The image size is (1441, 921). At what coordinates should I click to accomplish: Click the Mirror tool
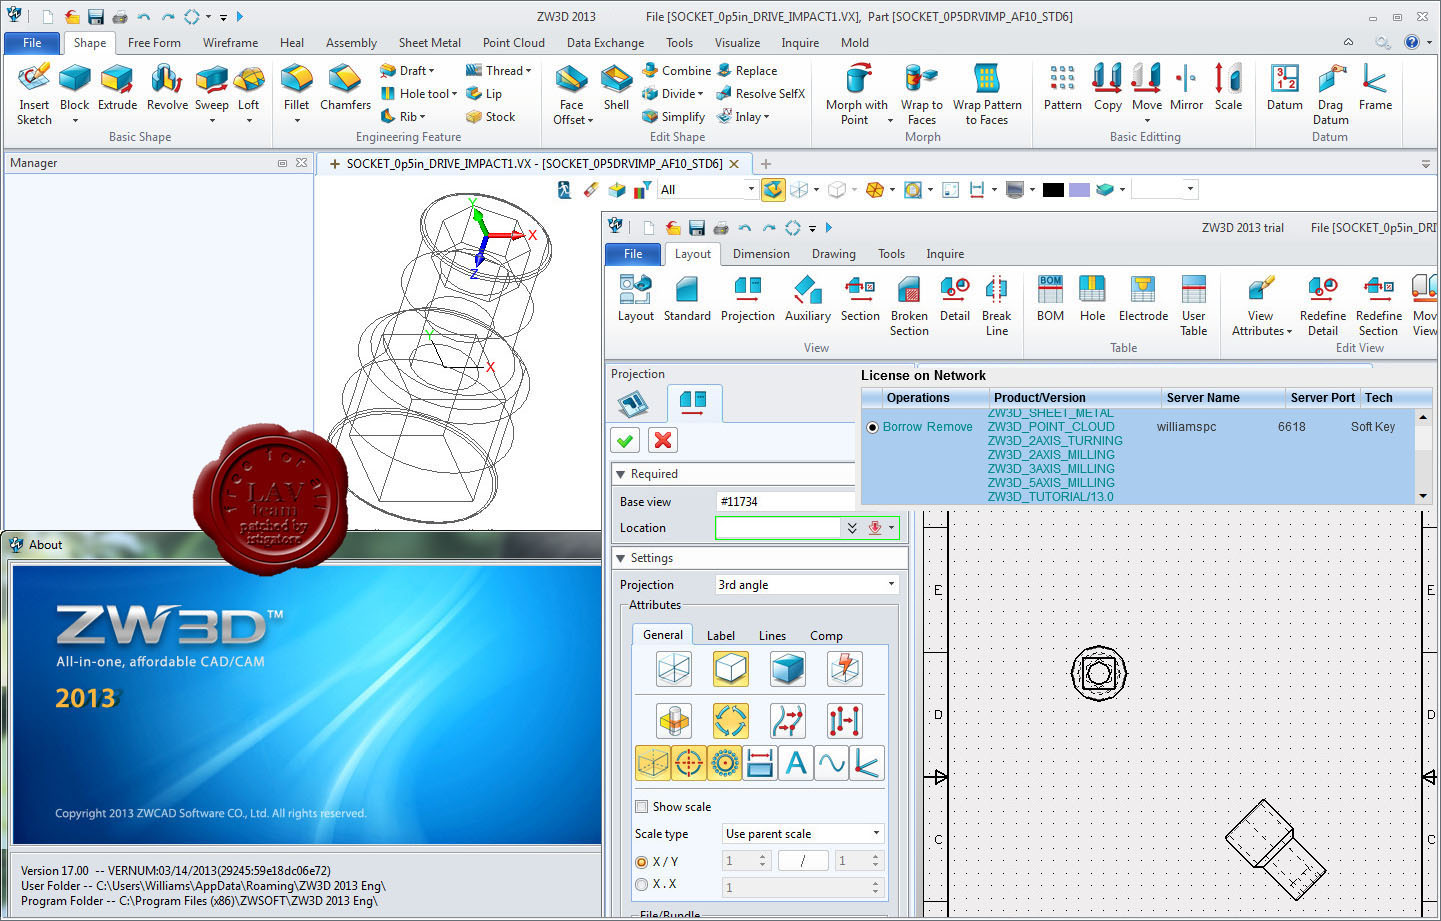tap(1187, 86)
